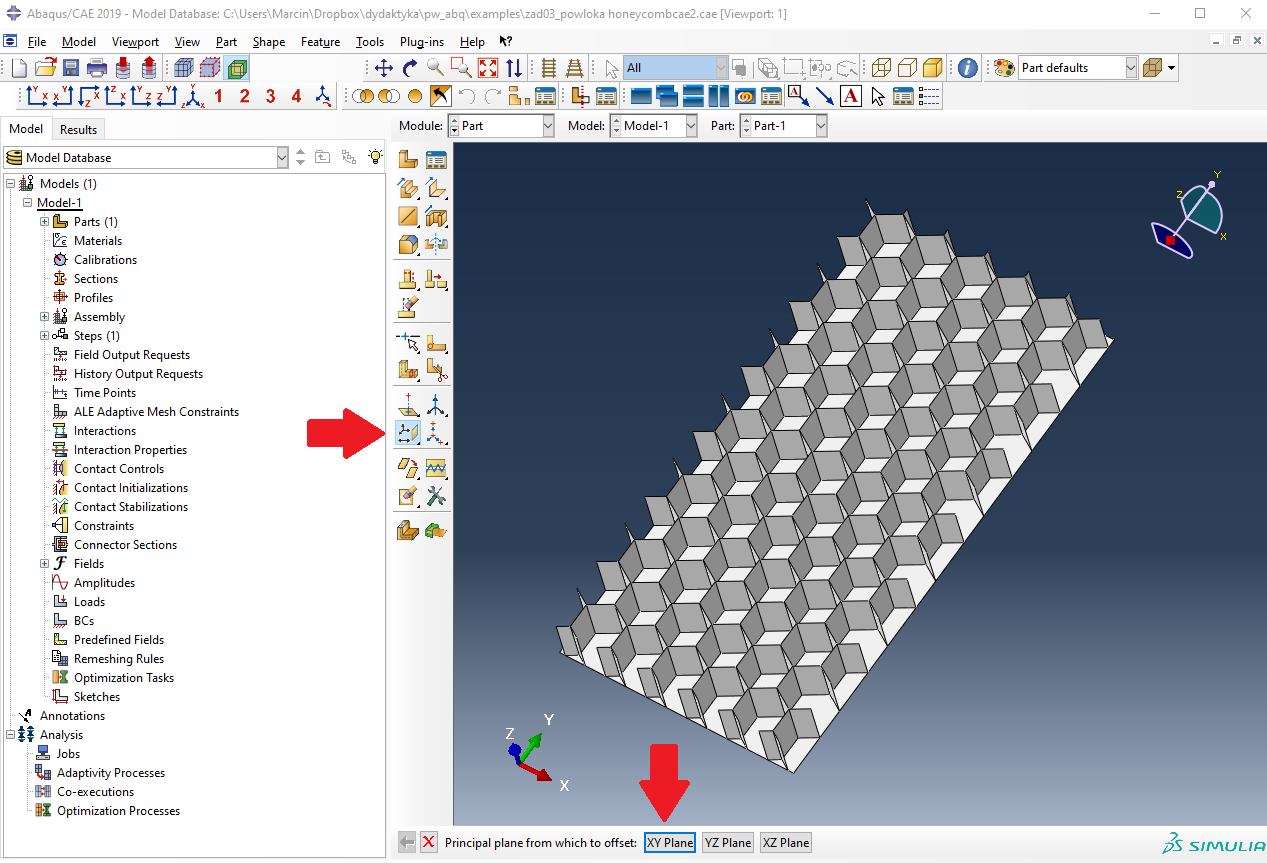
Task: Click the color code palette icon
Action: click(1004, 68)
